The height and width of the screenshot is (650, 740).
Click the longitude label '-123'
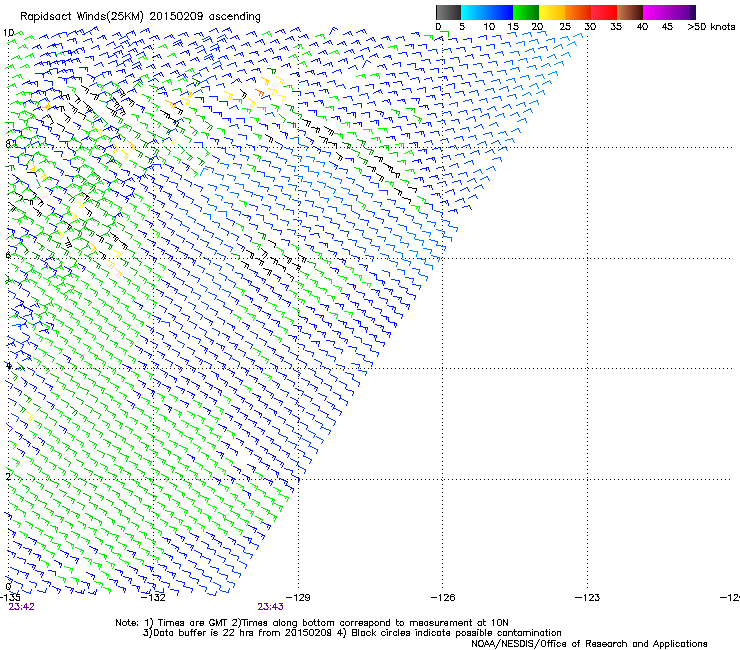[587, 598]
